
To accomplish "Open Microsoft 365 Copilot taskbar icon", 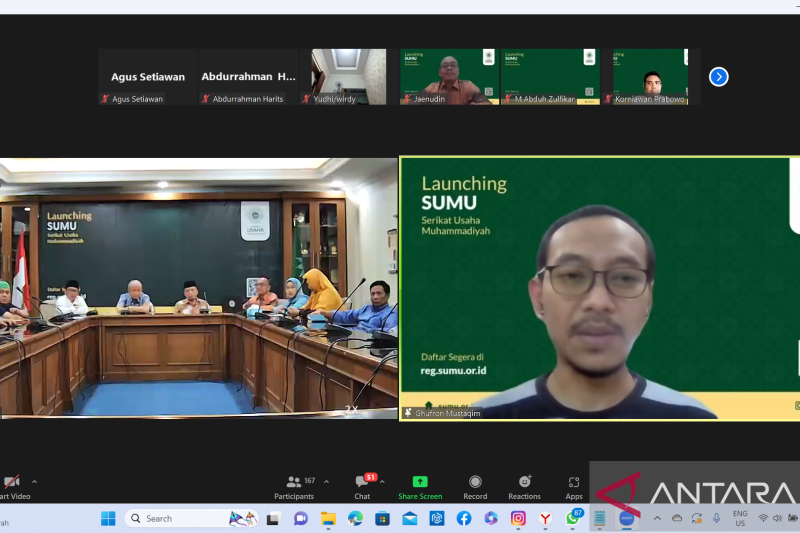I will (491, 519).
